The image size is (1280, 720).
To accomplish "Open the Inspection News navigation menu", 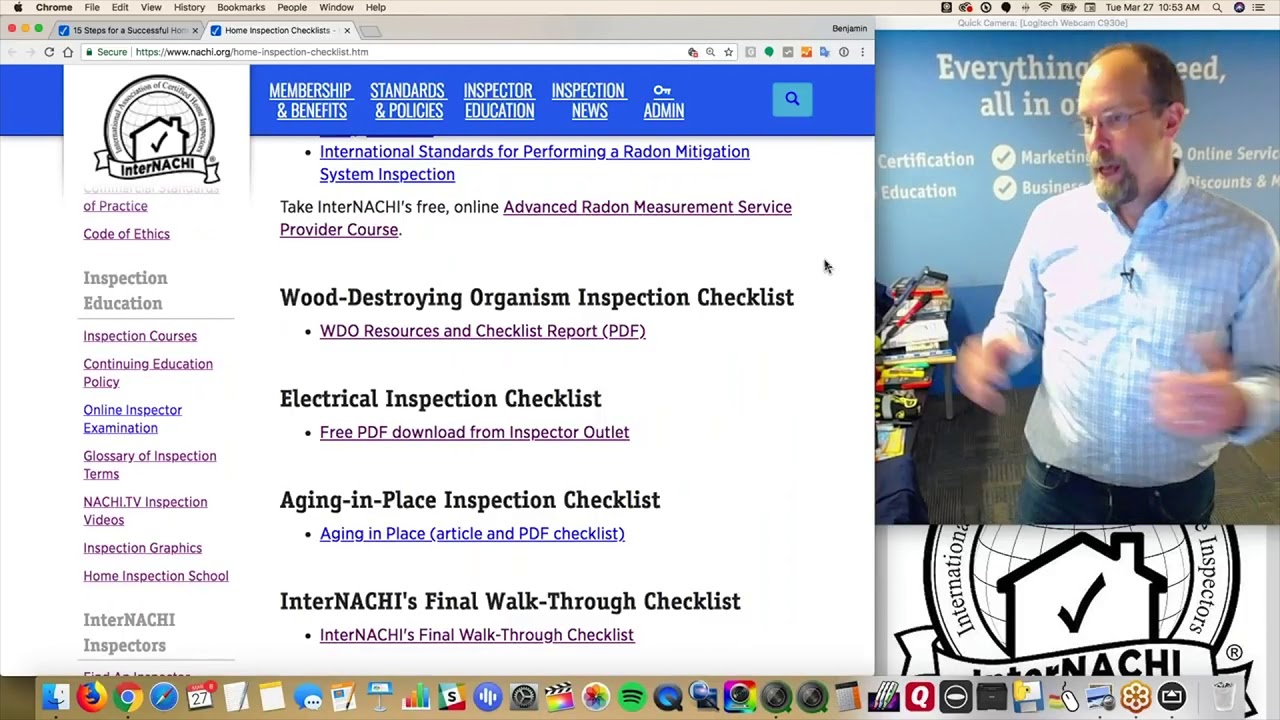I will click(x=588, y=101).
